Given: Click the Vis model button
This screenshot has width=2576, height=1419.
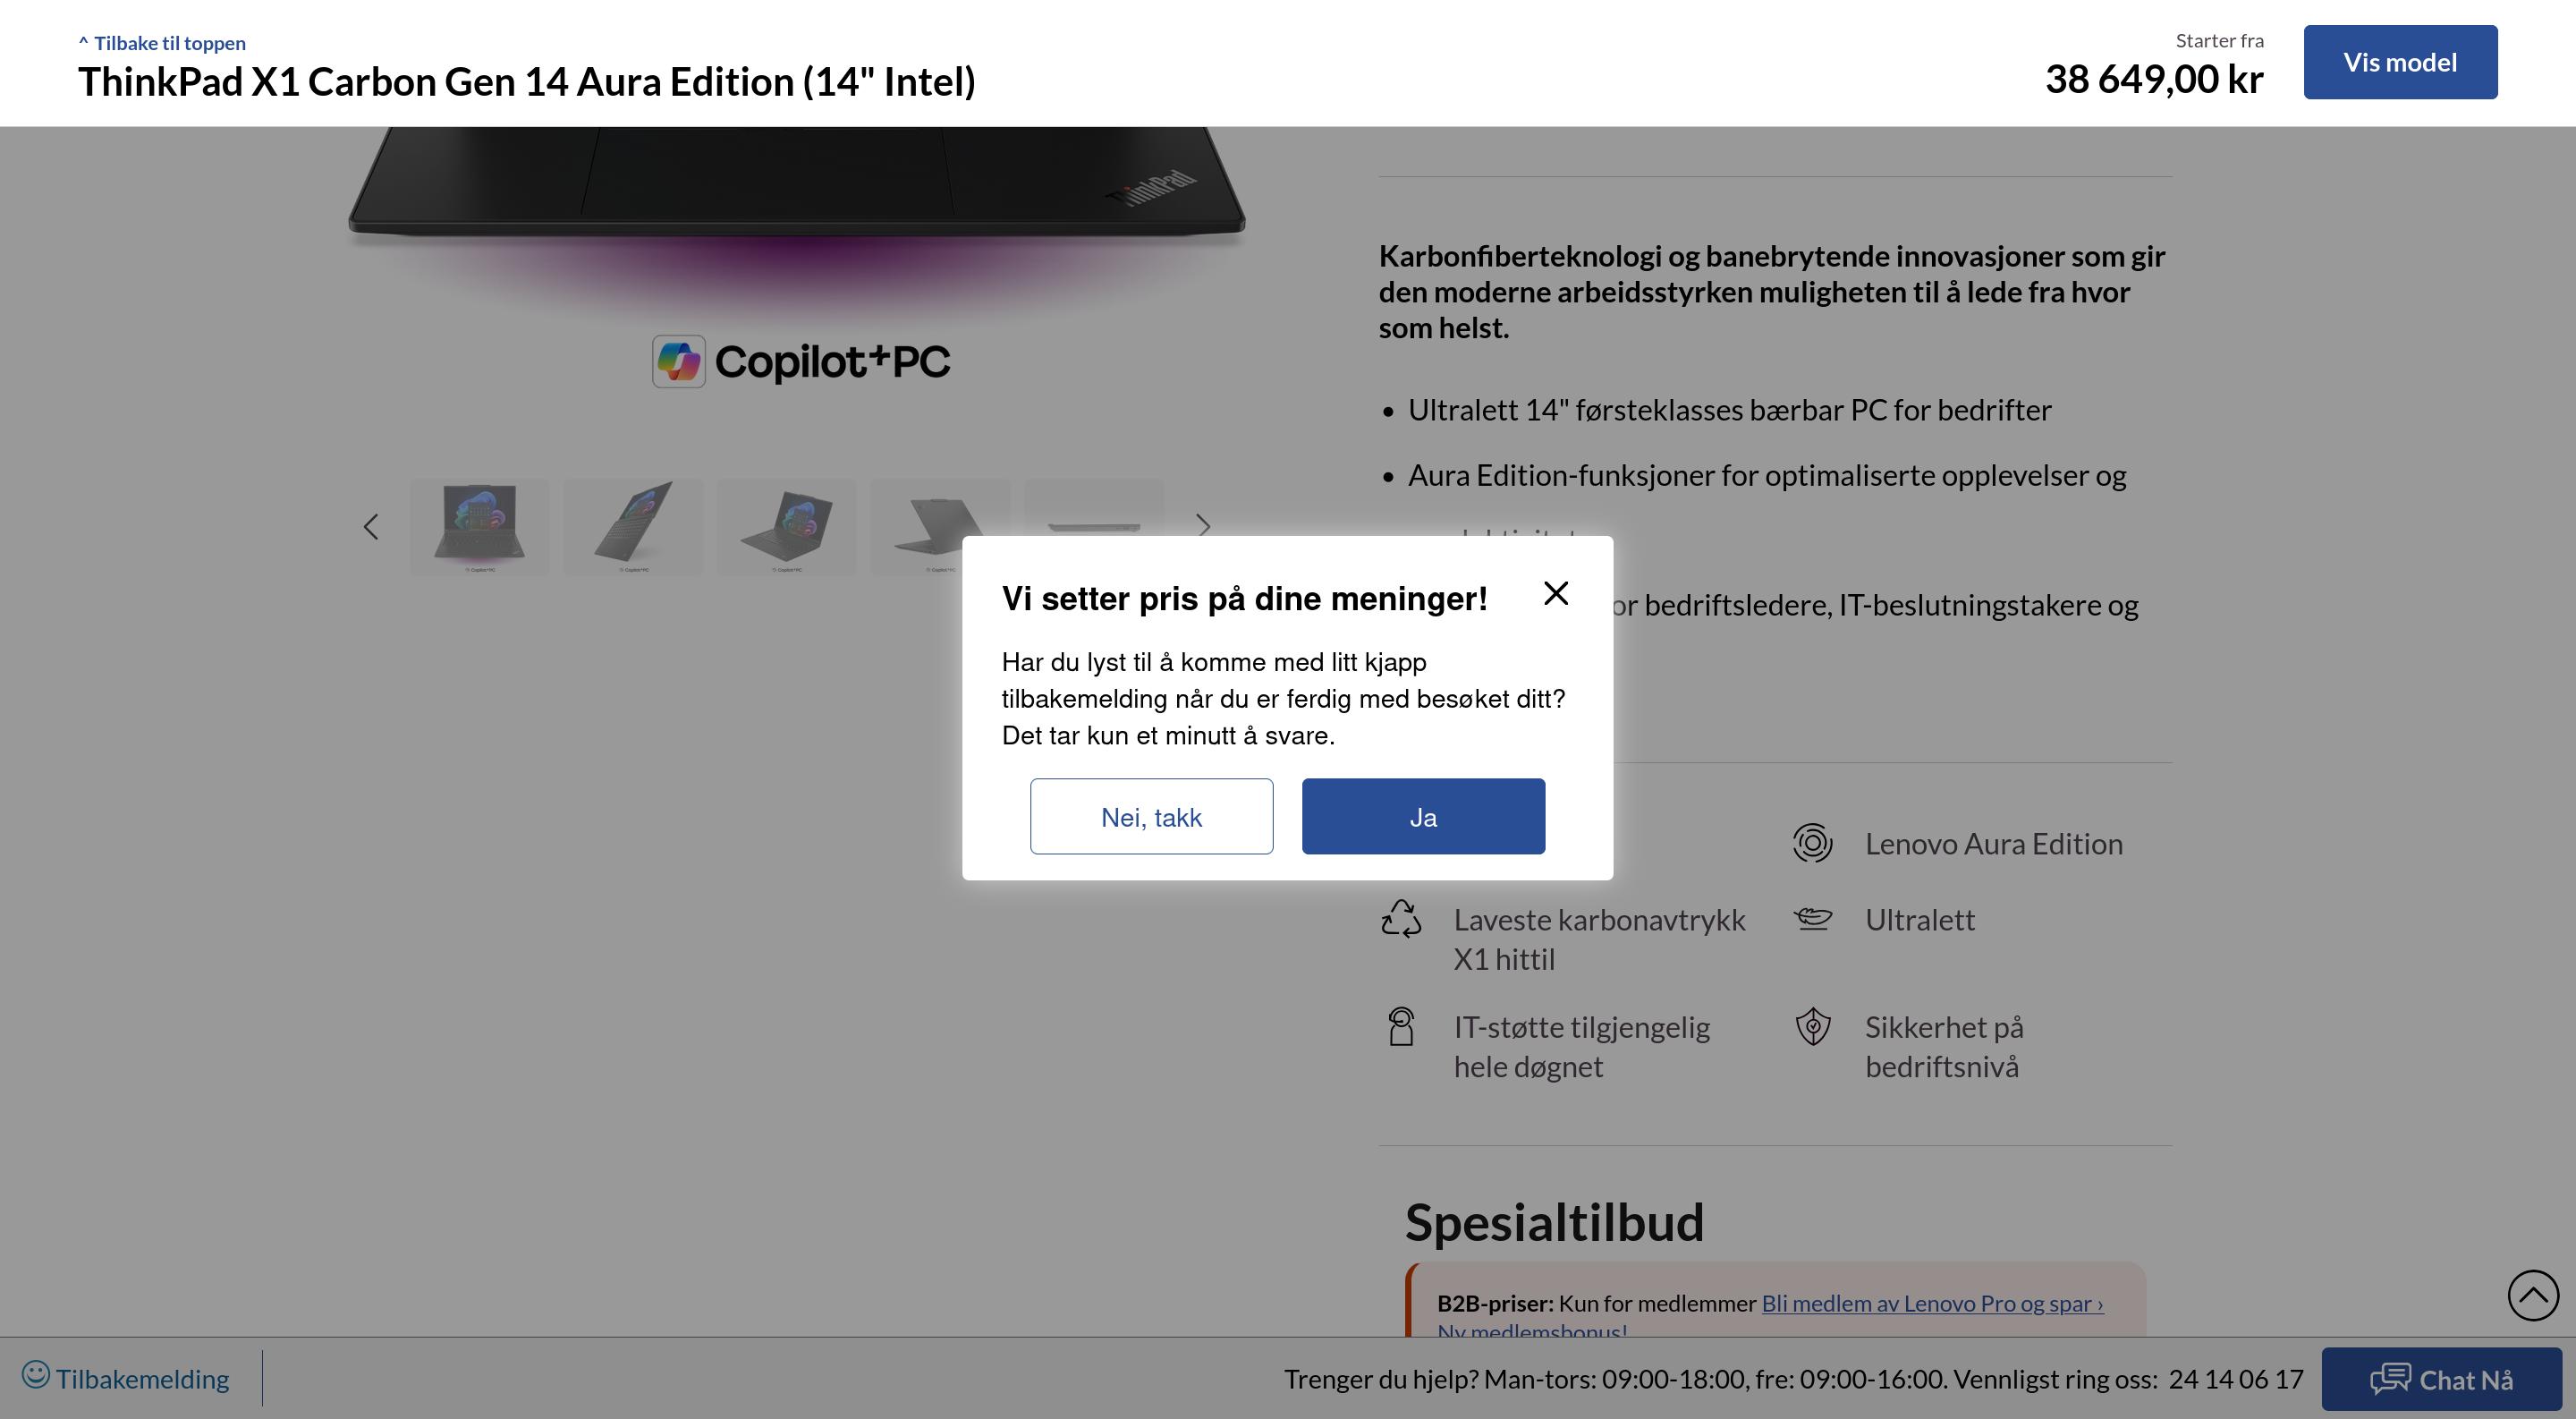Looking at the screenshot, I should tap(2399, 62).
